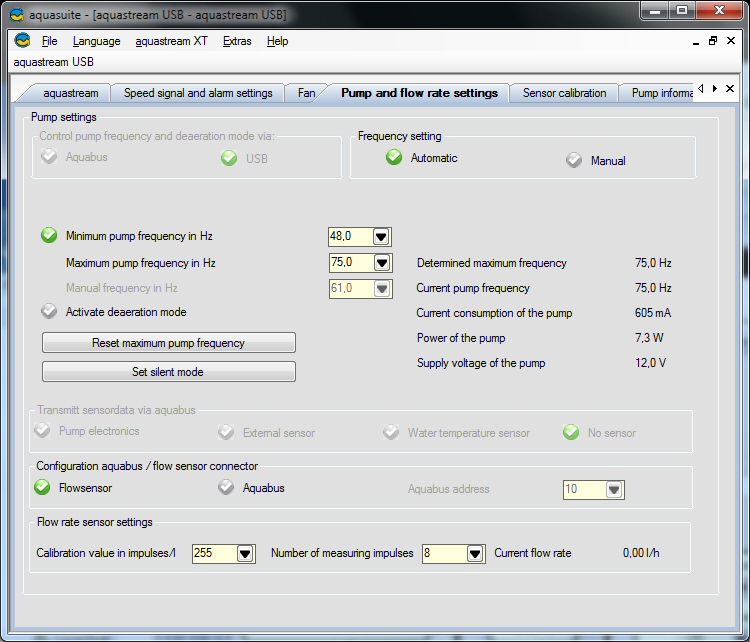Switch to Speed signal and alarm settings tab

(x=198, y=93)
